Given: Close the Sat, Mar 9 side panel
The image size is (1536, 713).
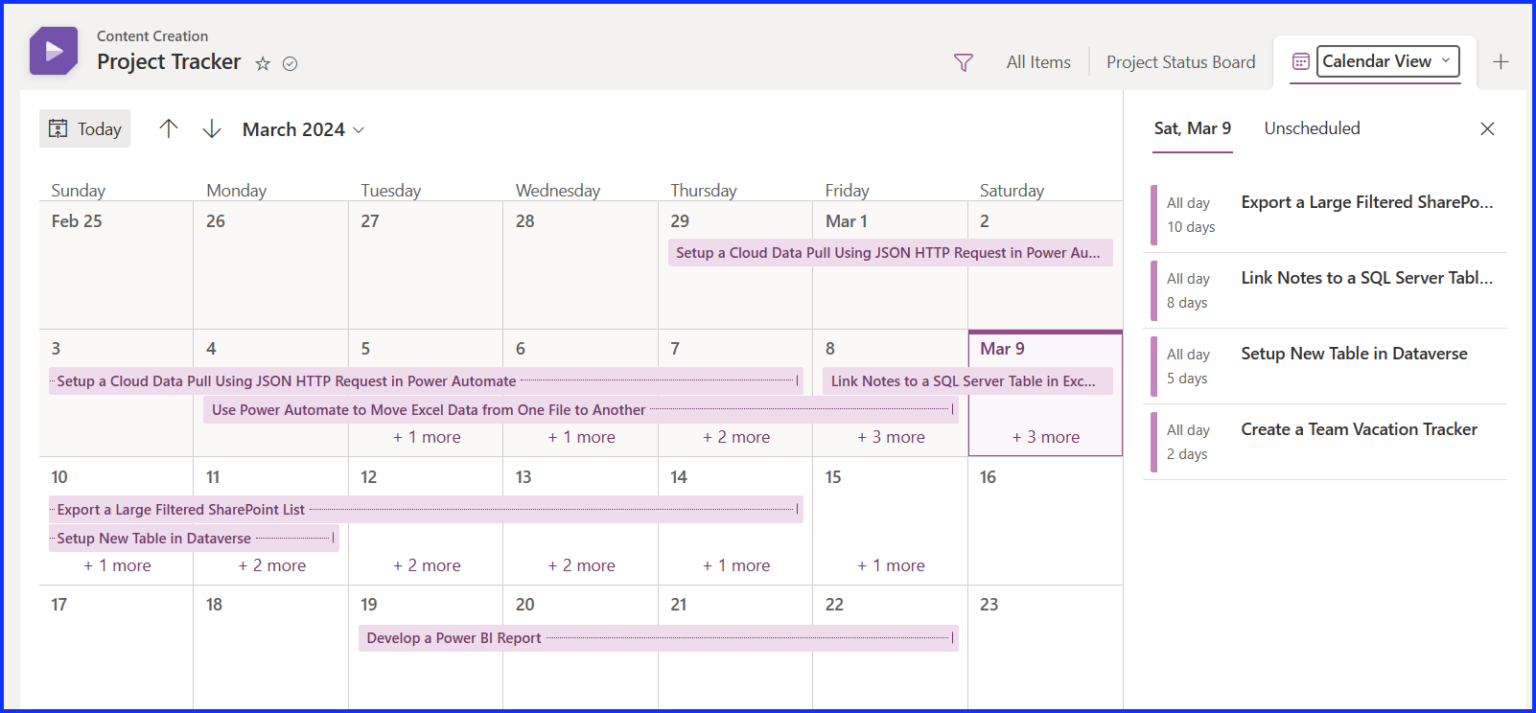Looking at the screenshot, I should click(x=1487, y=128).
